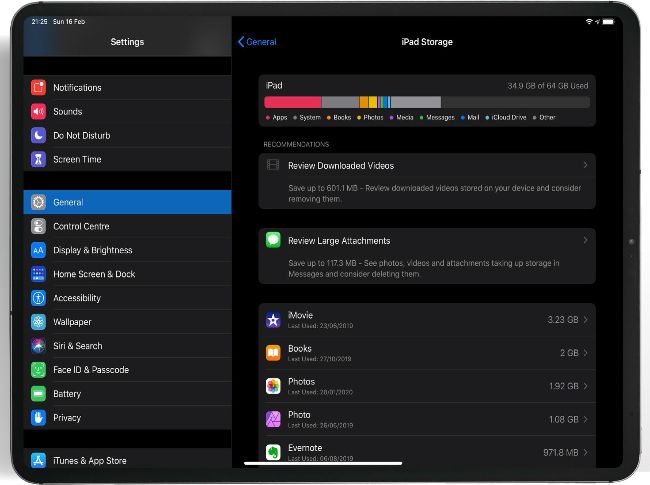Screen dimensions: 650x485
Task: Tap the Evernote elephant icon
Action: (273, 452)
